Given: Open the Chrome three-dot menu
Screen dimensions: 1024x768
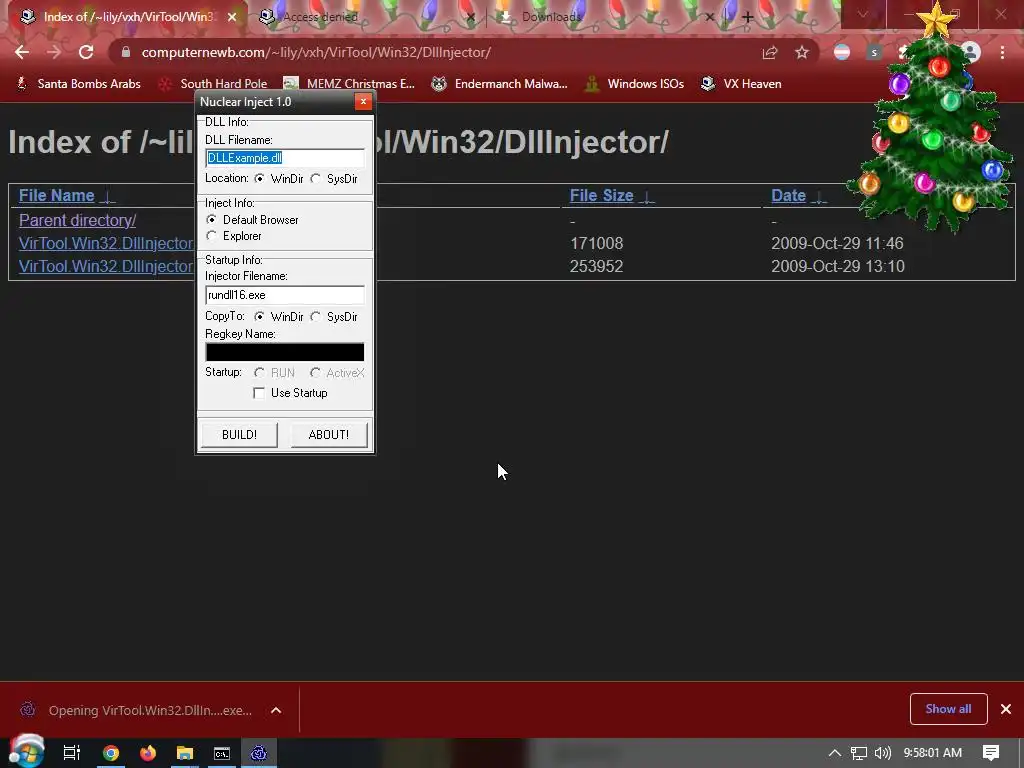Looking at the screenshot, I should 1002,52.
